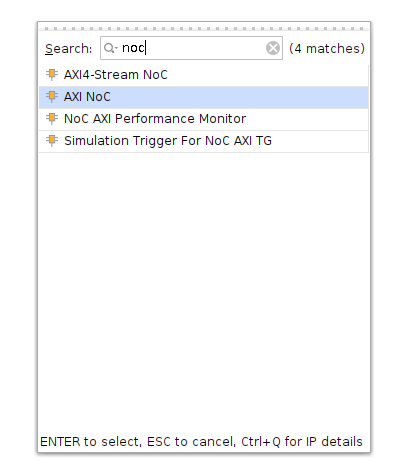Screen dimensions: 399x462
Task: Choose NoC AXI Performance Monitor from results
Action: 204,119
